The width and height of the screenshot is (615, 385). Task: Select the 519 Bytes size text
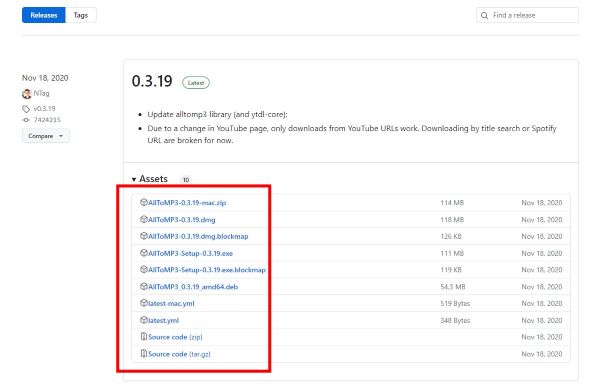tap(455, 303)
